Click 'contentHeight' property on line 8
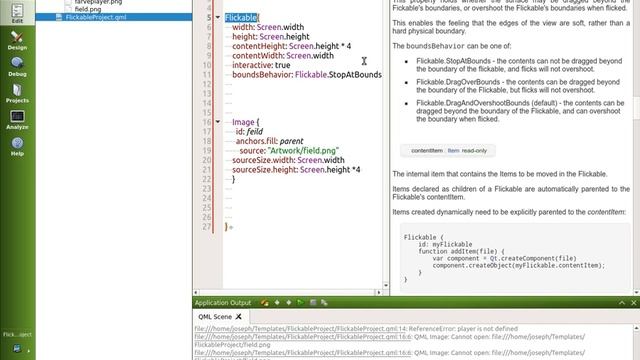The height and width of the screenshot is (360, 640). click(x=259, y=46)
